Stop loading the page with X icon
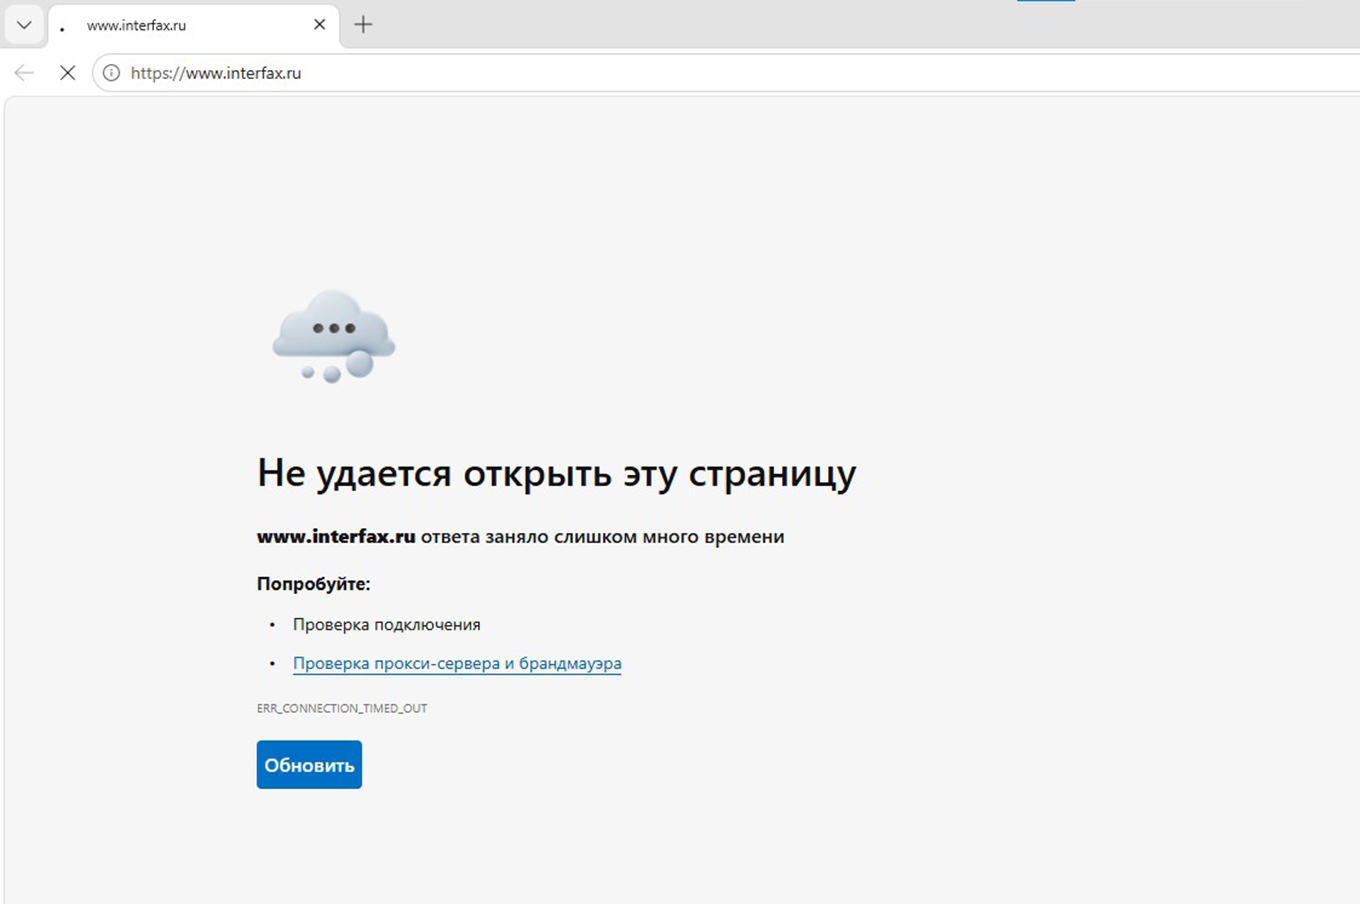This screenshot has height=904, width=1360. (x=67, y=73)
